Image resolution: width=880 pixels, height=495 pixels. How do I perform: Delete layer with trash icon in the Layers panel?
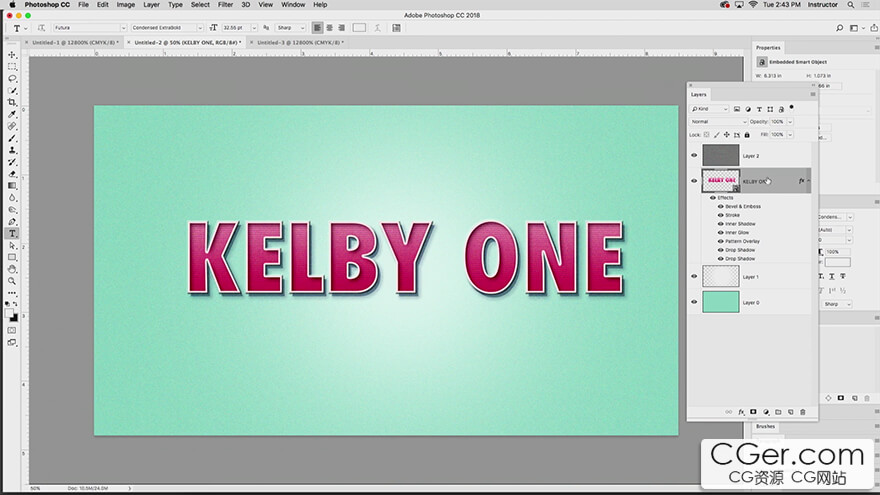(x=803, y=412)
